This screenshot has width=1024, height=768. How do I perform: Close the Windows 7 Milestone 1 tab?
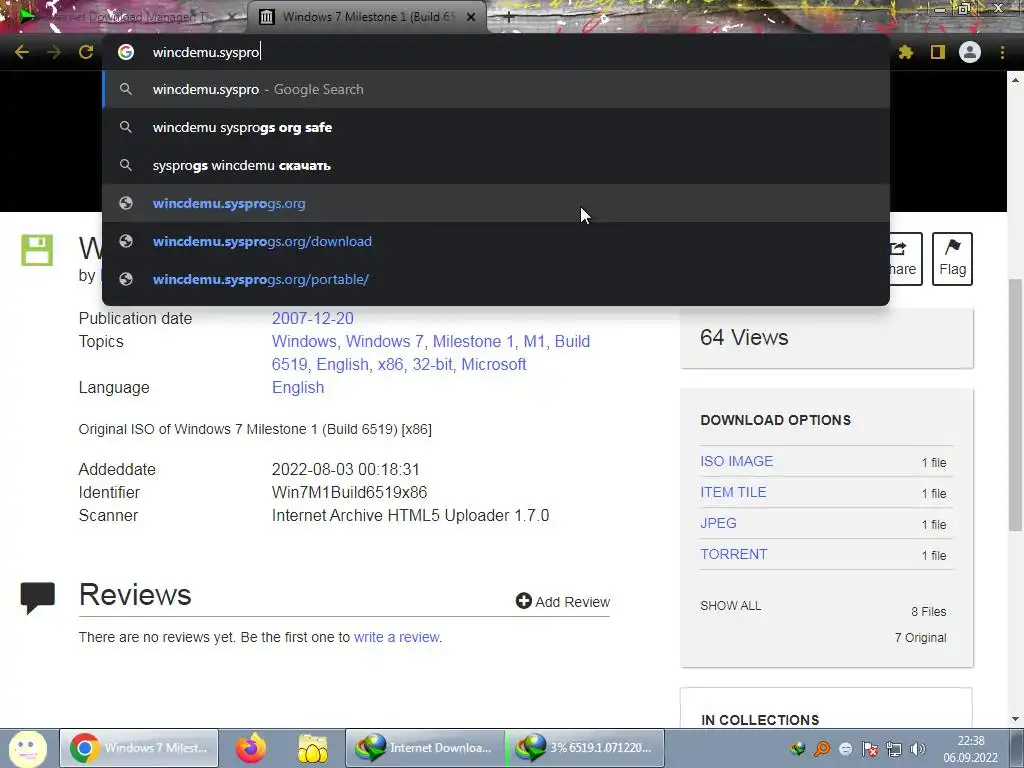pos(471,17)
